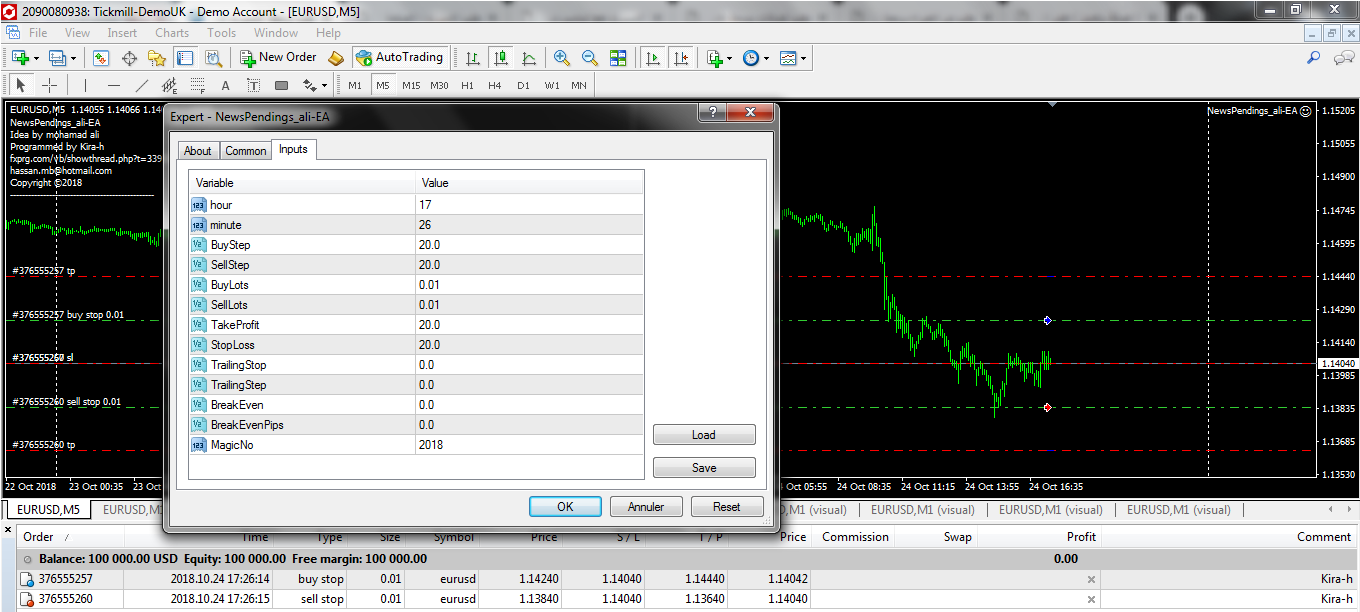The height and width of the screenshot is (612, 1360).
Task: Click the New Order toolbar button
Action: pyautogui.click(x=278, y=58)
